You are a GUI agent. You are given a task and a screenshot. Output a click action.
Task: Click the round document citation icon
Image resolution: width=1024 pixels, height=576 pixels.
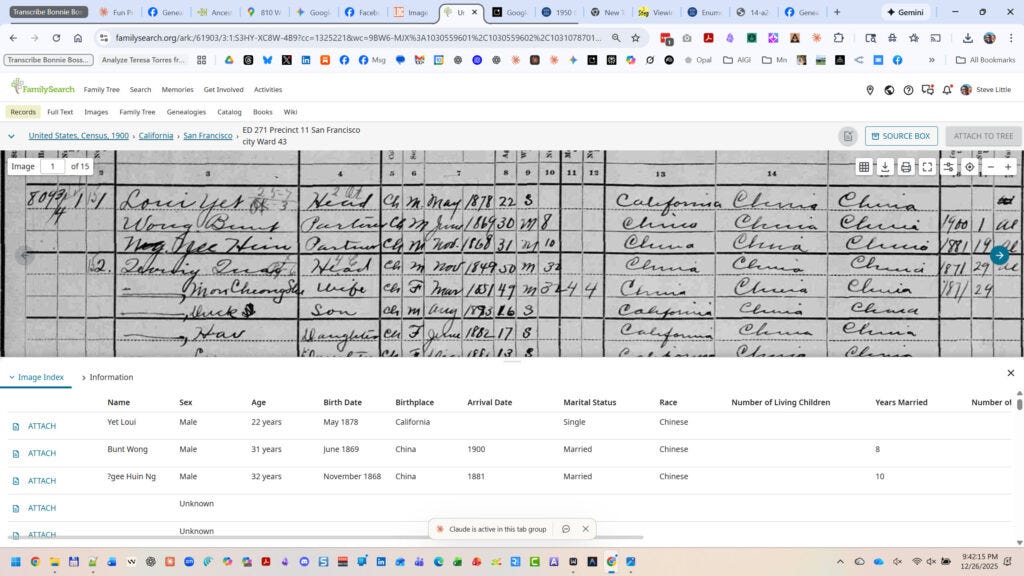(x=848, y=136)
